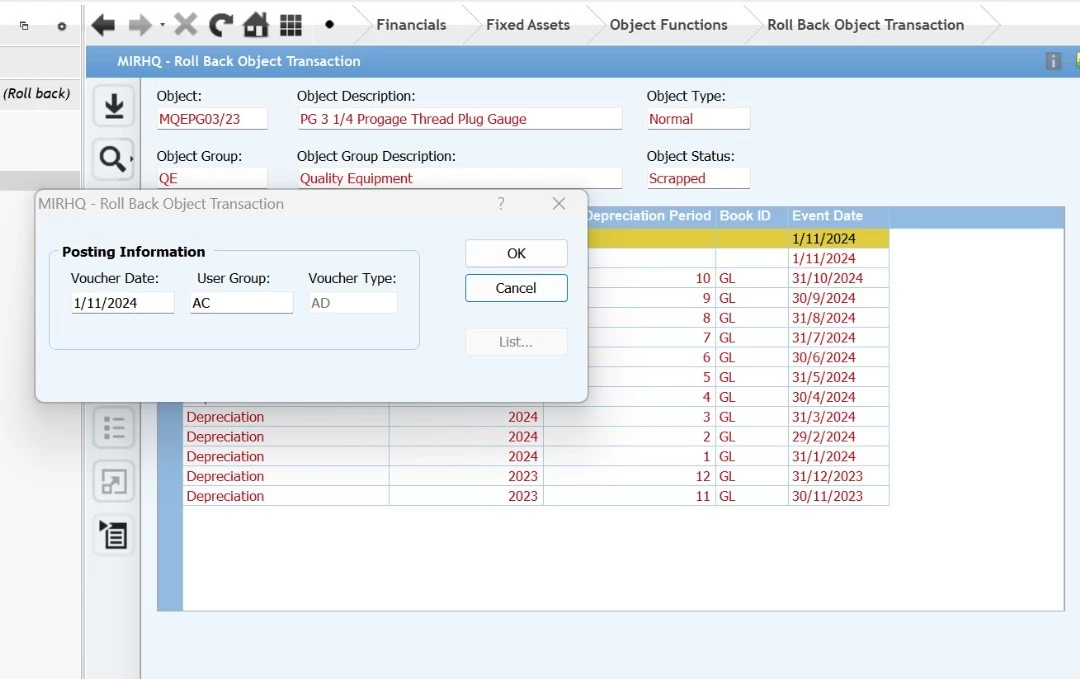
Task: Click the bulleted list icon in sidebar
Action: tap(114, 428)
